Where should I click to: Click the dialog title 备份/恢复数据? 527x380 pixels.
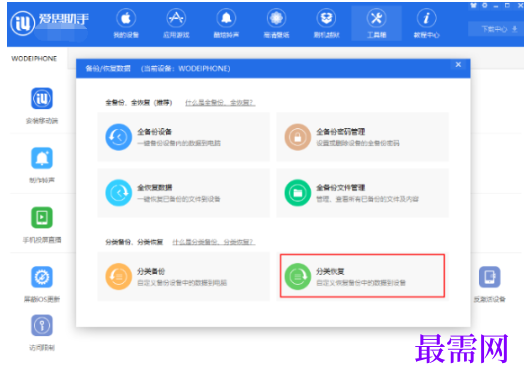[x=108, y=69]
